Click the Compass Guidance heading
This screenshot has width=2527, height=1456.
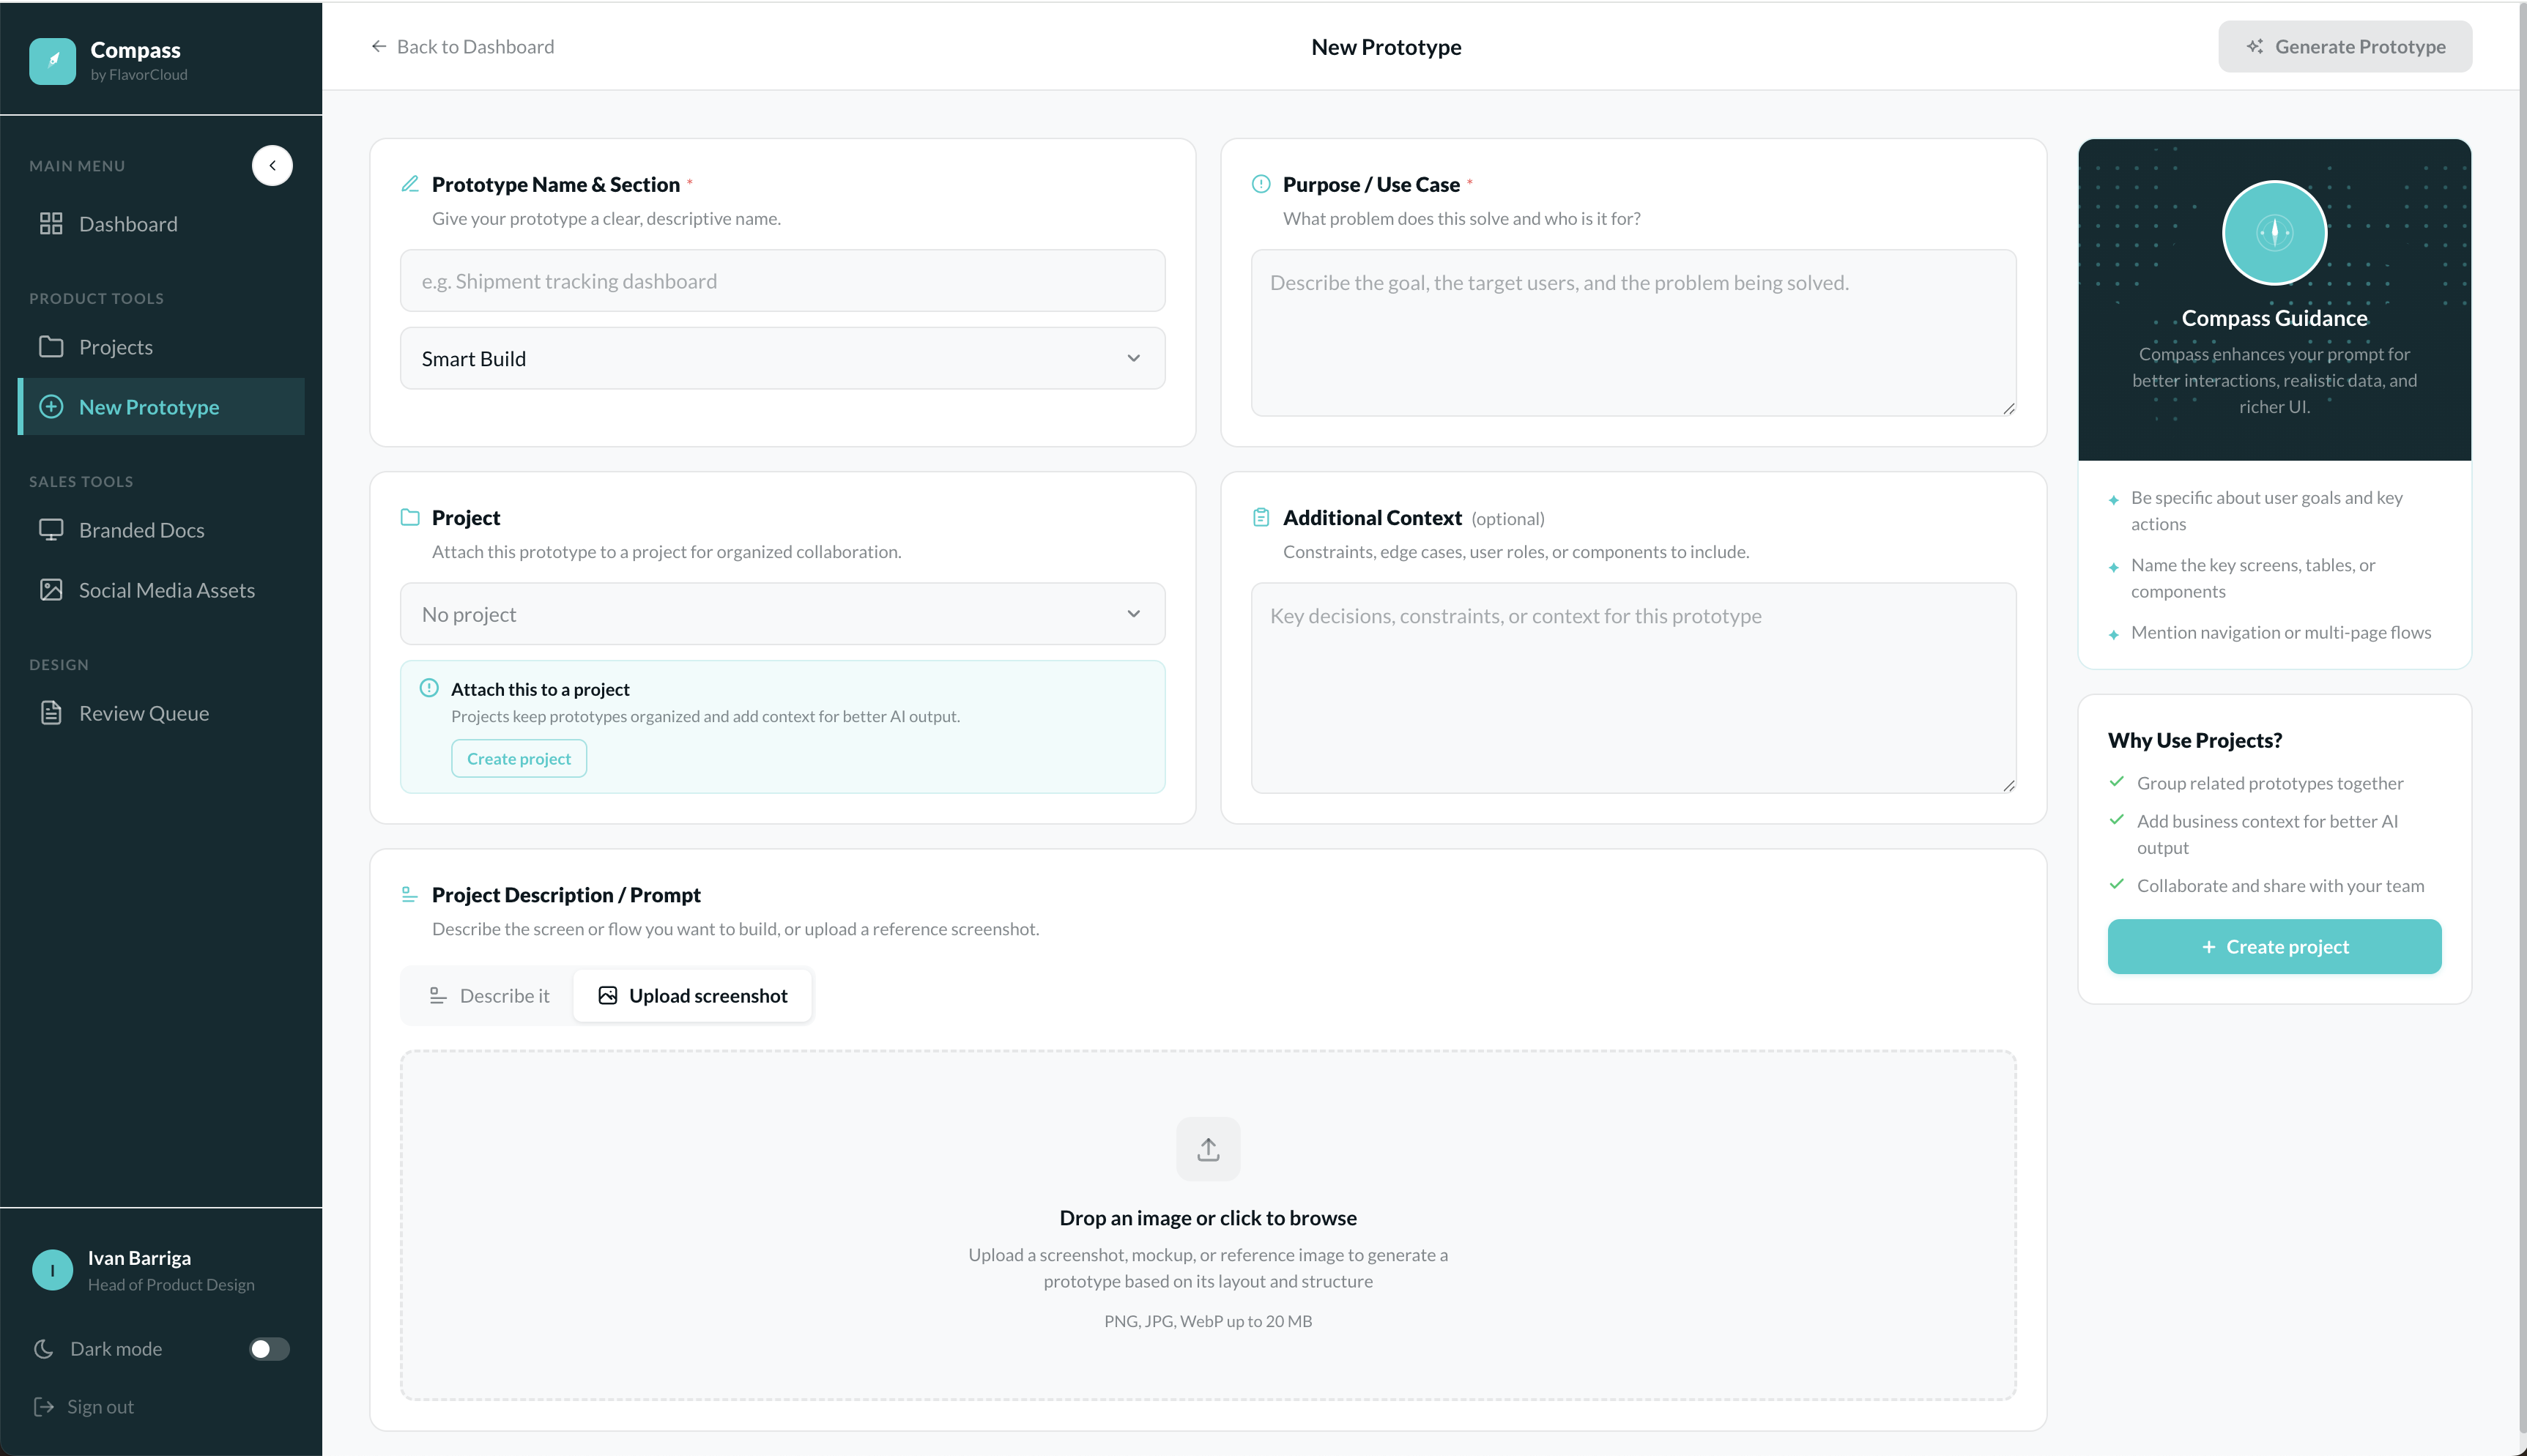(2274, 318)
